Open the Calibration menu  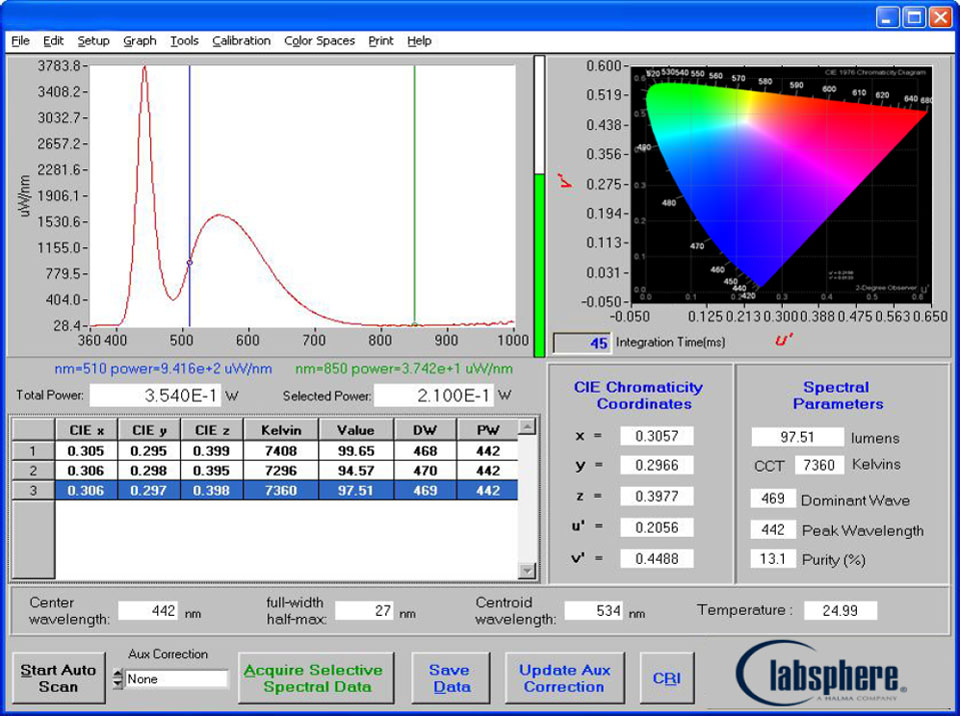tap(241, 41)
